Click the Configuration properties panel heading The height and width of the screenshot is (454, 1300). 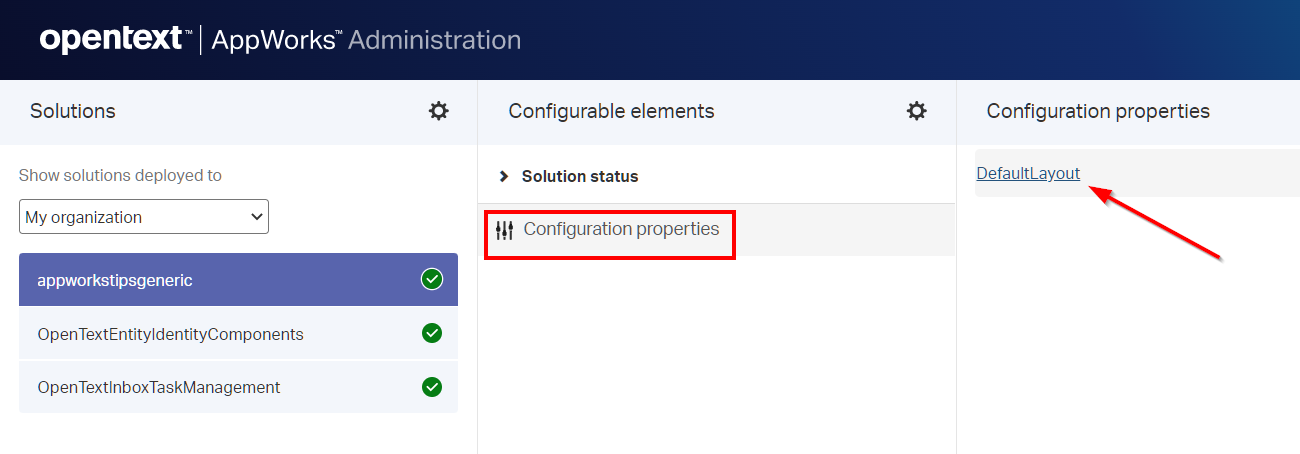tap(1098, 111)
